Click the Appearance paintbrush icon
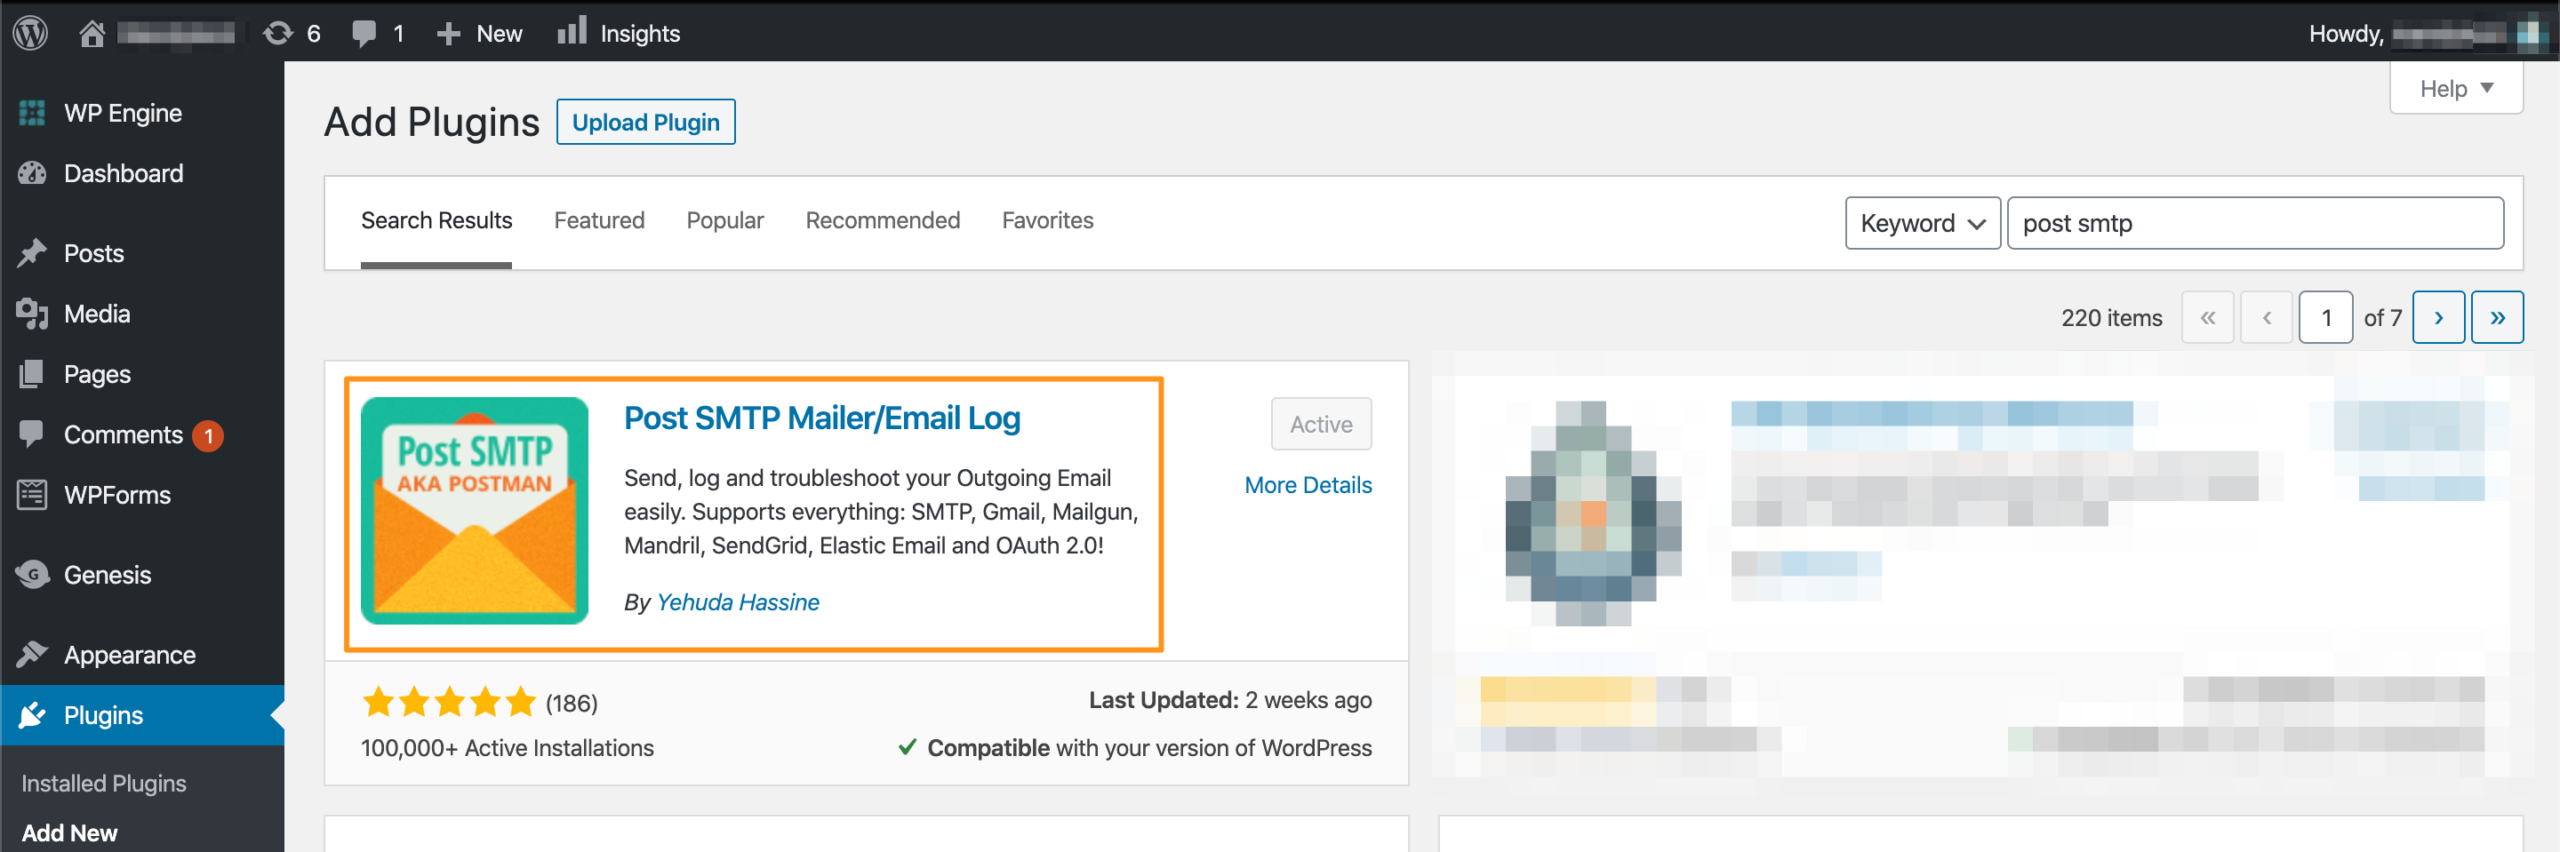This screenshot has height=852, width=2560. (32, 654)
